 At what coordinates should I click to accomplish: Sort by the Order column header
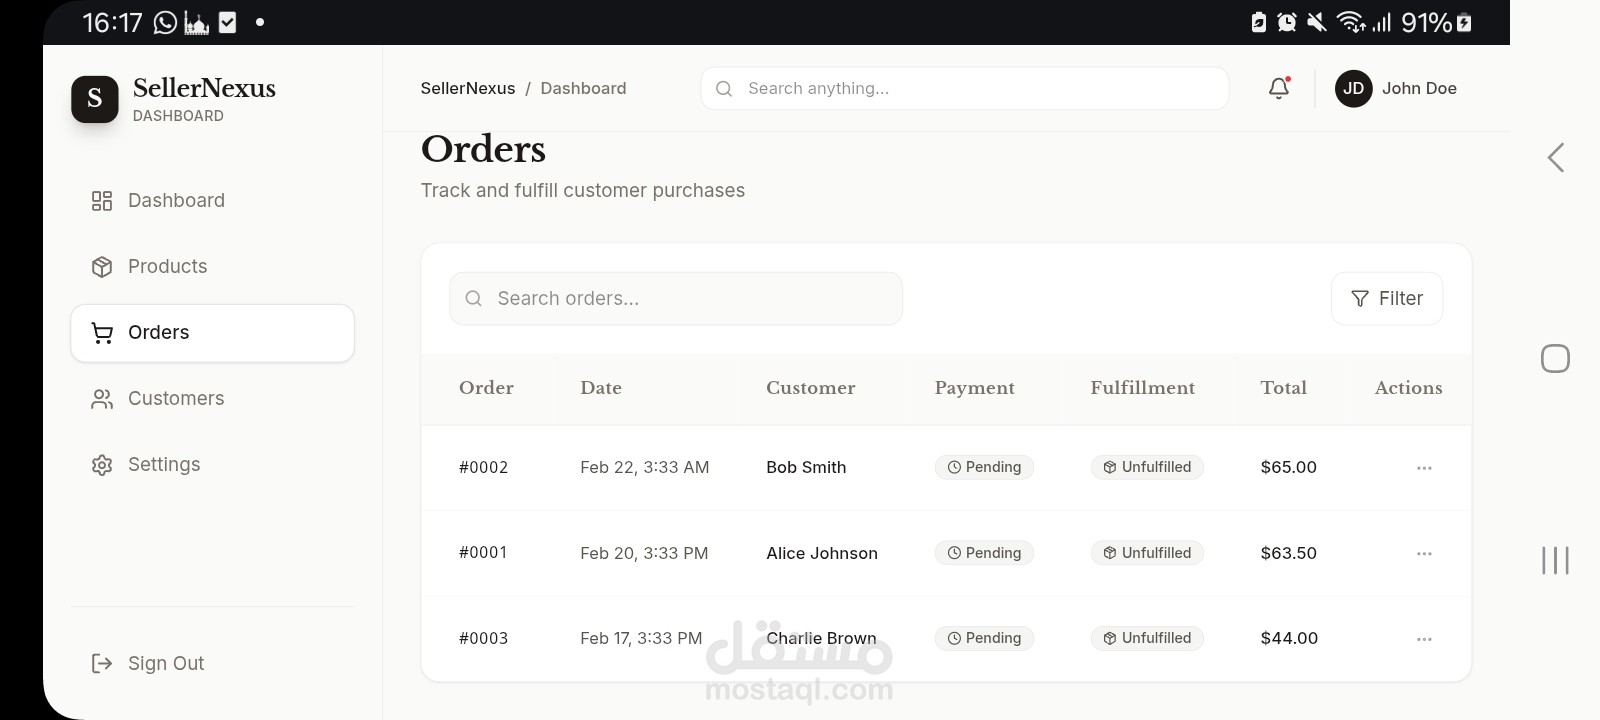[486, 388]
